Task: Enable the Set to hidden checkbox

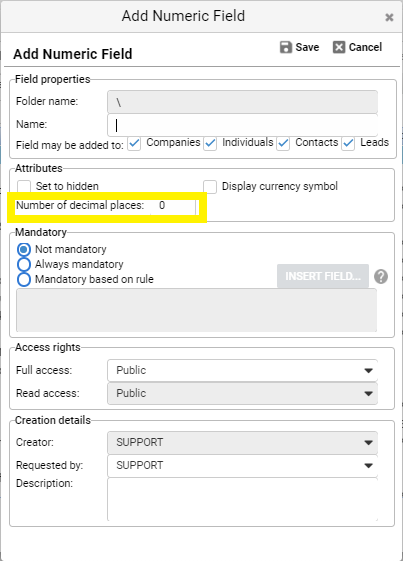Action: [x=24, y=187]
